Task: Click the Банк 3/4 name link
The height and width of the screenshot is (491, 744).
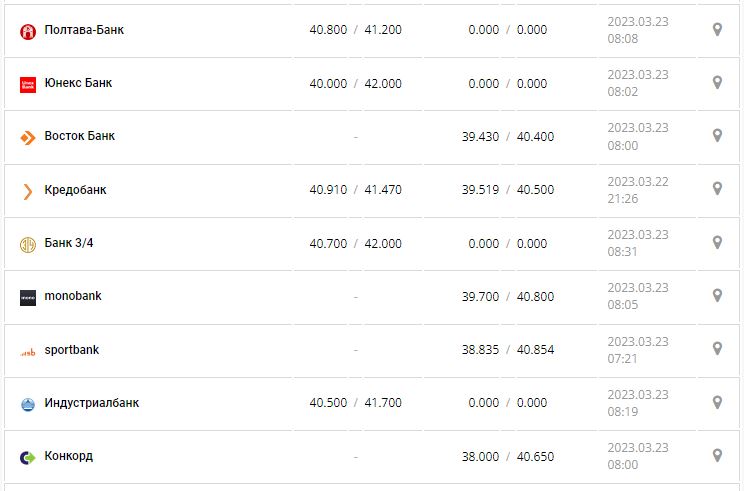Action: point(69,243)
